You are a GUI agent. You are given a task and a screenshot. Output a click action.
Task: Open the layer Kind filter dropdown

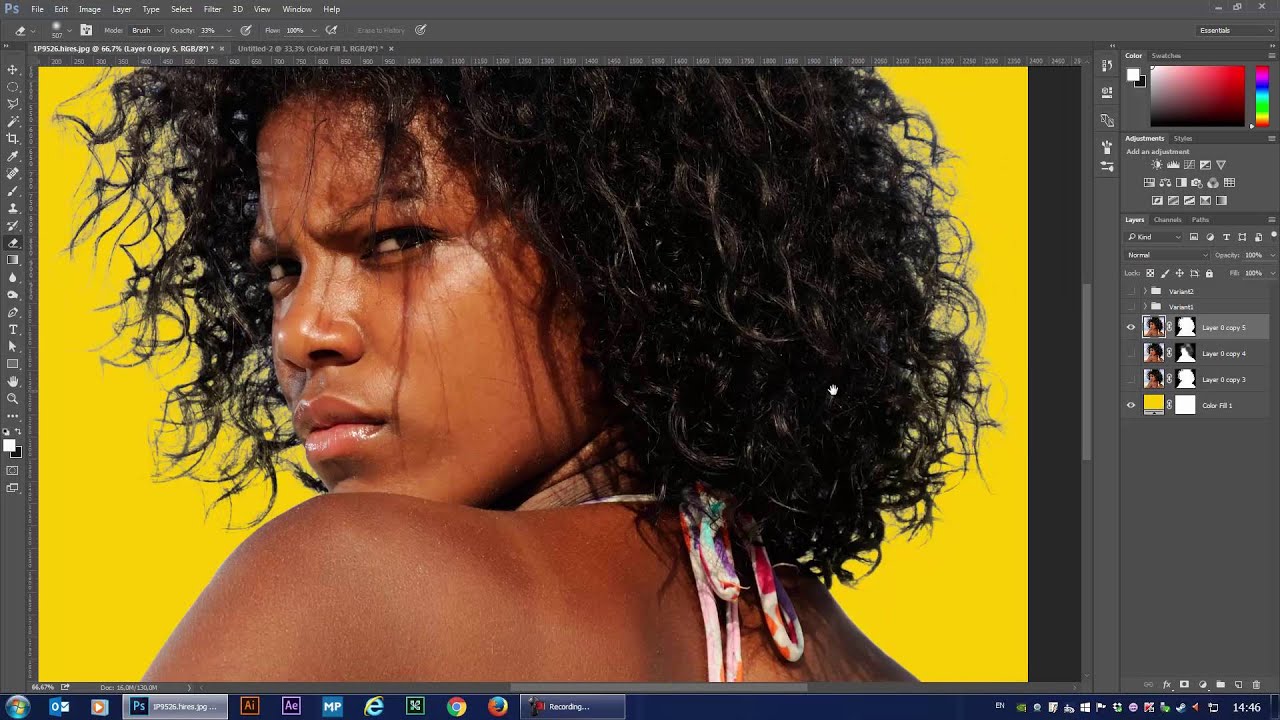click(x=1154, y=237)
